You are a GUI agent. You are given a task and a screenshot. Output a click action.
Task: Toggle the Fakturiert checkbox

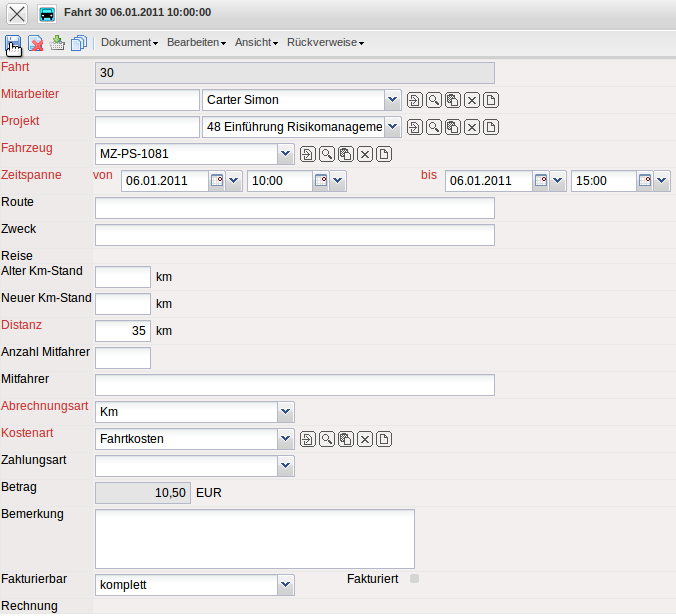(415, 578)
